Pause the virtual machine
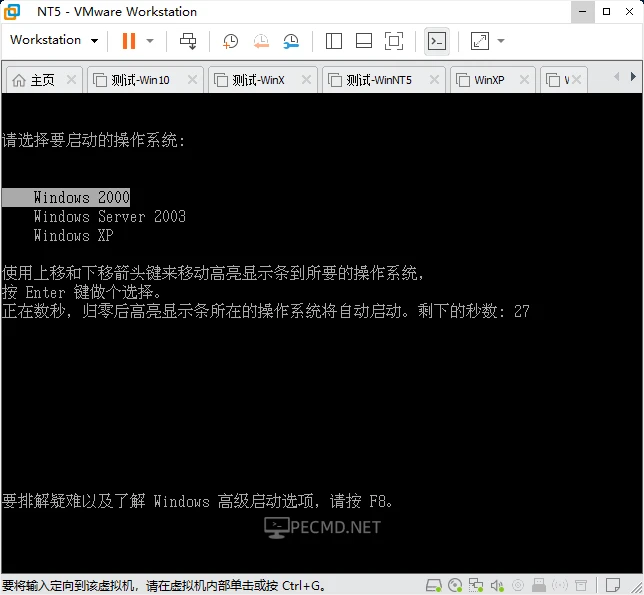Viewport: 644px width, 595px height. 129,41
